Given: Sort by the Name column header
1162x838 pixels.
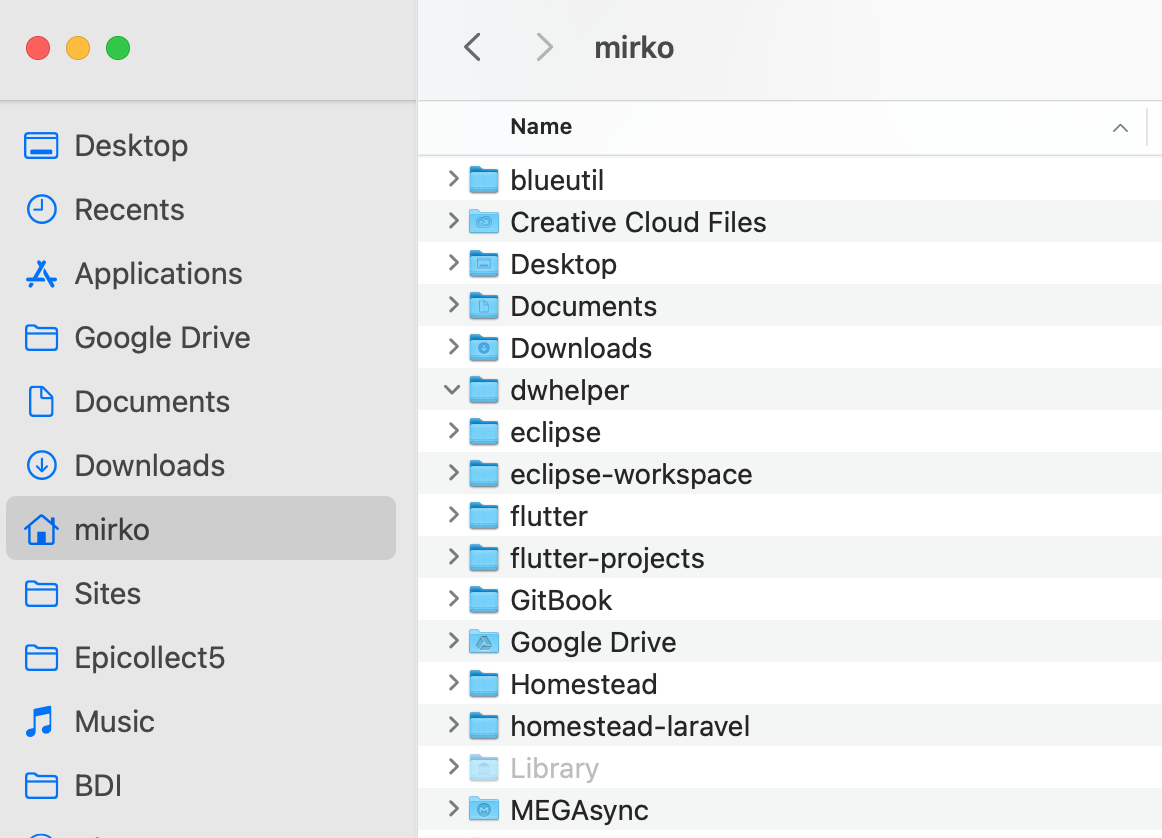Looking at the screenshot, I should click(541, 127).
